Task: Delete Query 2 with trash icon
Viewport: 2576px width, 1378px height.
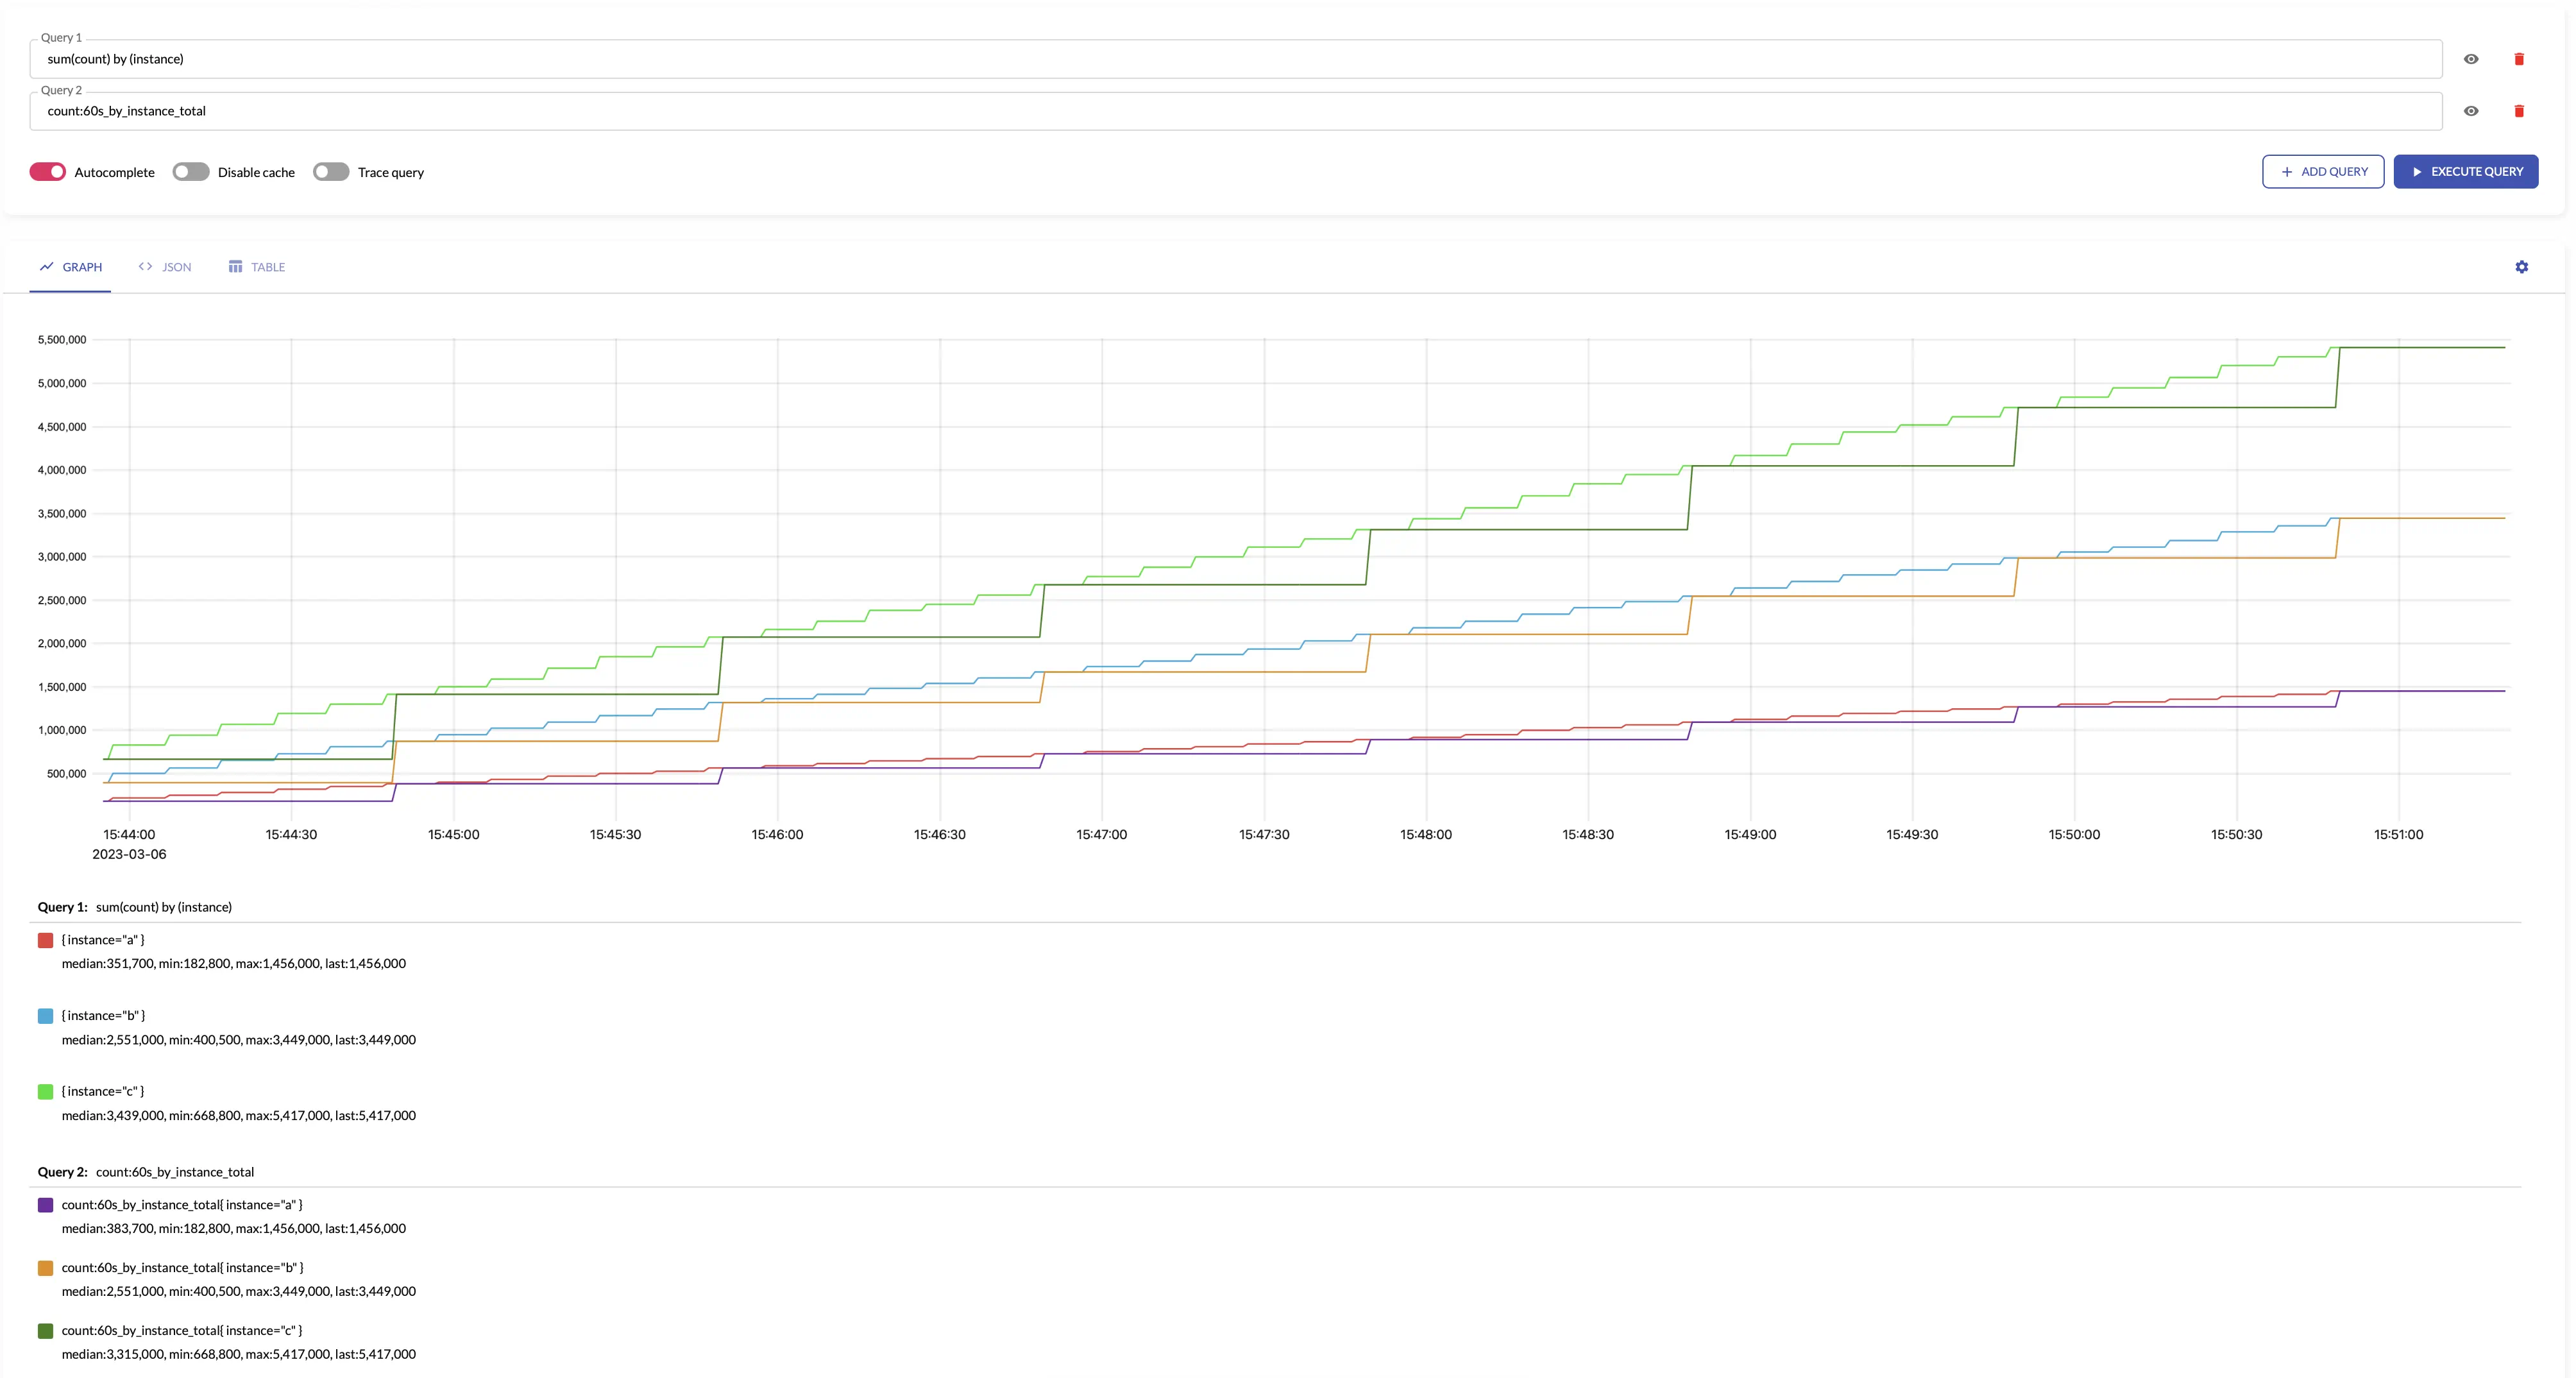Action: (2518, 111)
